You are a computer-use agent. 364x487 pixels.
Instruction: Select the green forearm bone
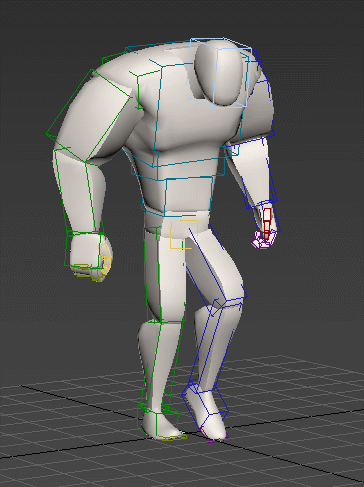[79, 190]
